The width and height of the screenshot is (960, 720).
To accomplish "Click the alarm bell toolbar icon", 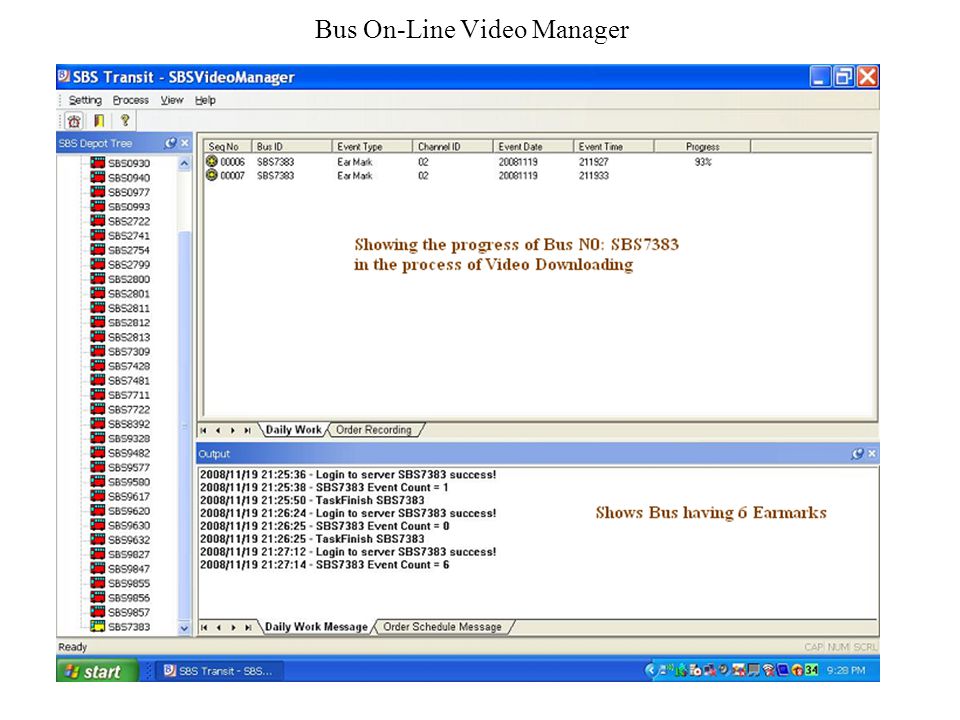I will pos(74,121).
